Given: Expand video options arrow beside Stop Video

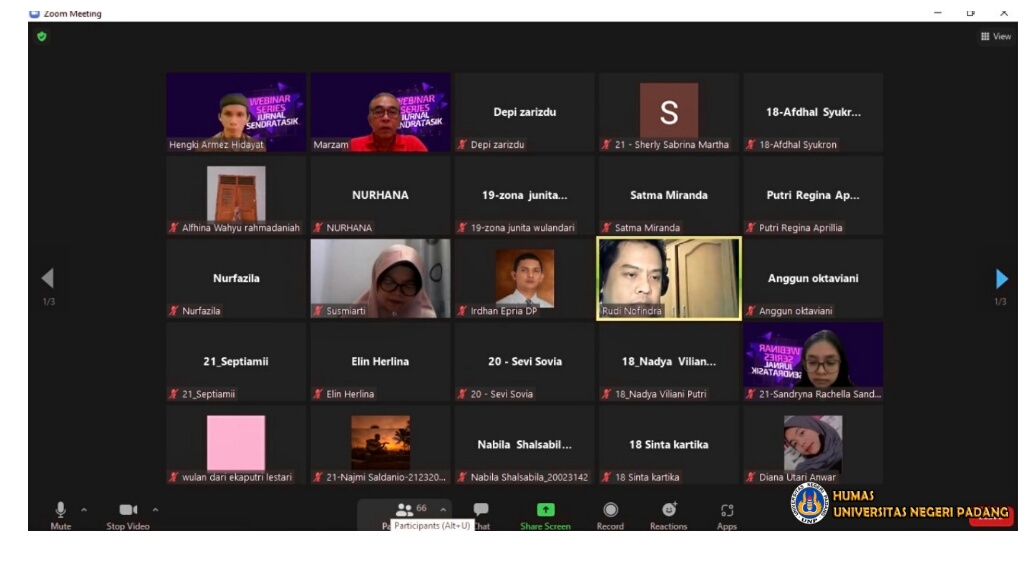Looking at the screenshot, I should click(x=155, y=510).
